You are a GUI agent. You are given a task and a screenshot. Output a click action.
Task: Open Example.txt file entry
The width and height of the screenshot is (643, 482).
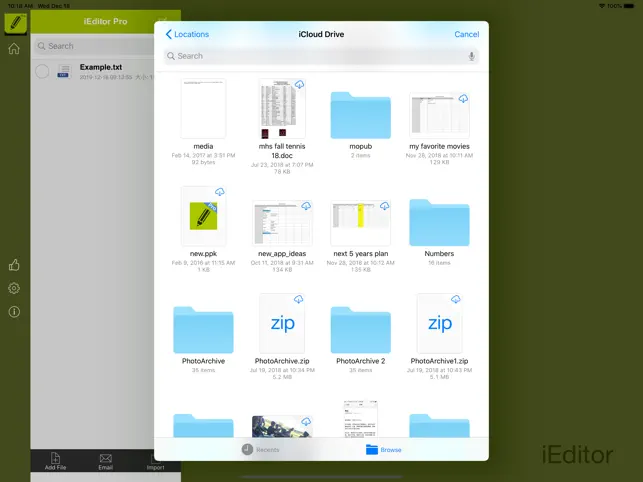pos(101,71)
